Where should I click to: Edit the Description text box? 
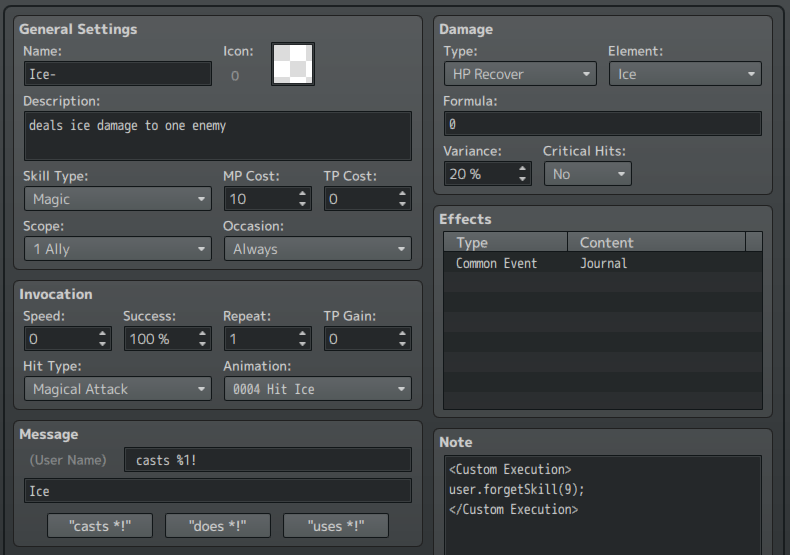(218, 136)
